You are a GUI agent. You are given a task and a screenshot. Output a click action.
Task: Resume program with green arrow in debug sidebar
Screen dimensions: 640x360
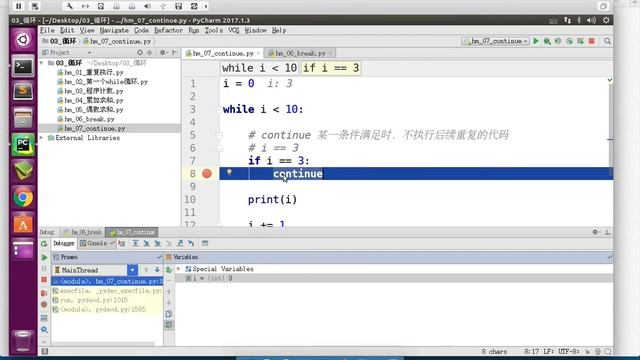[x=44, y=258]
